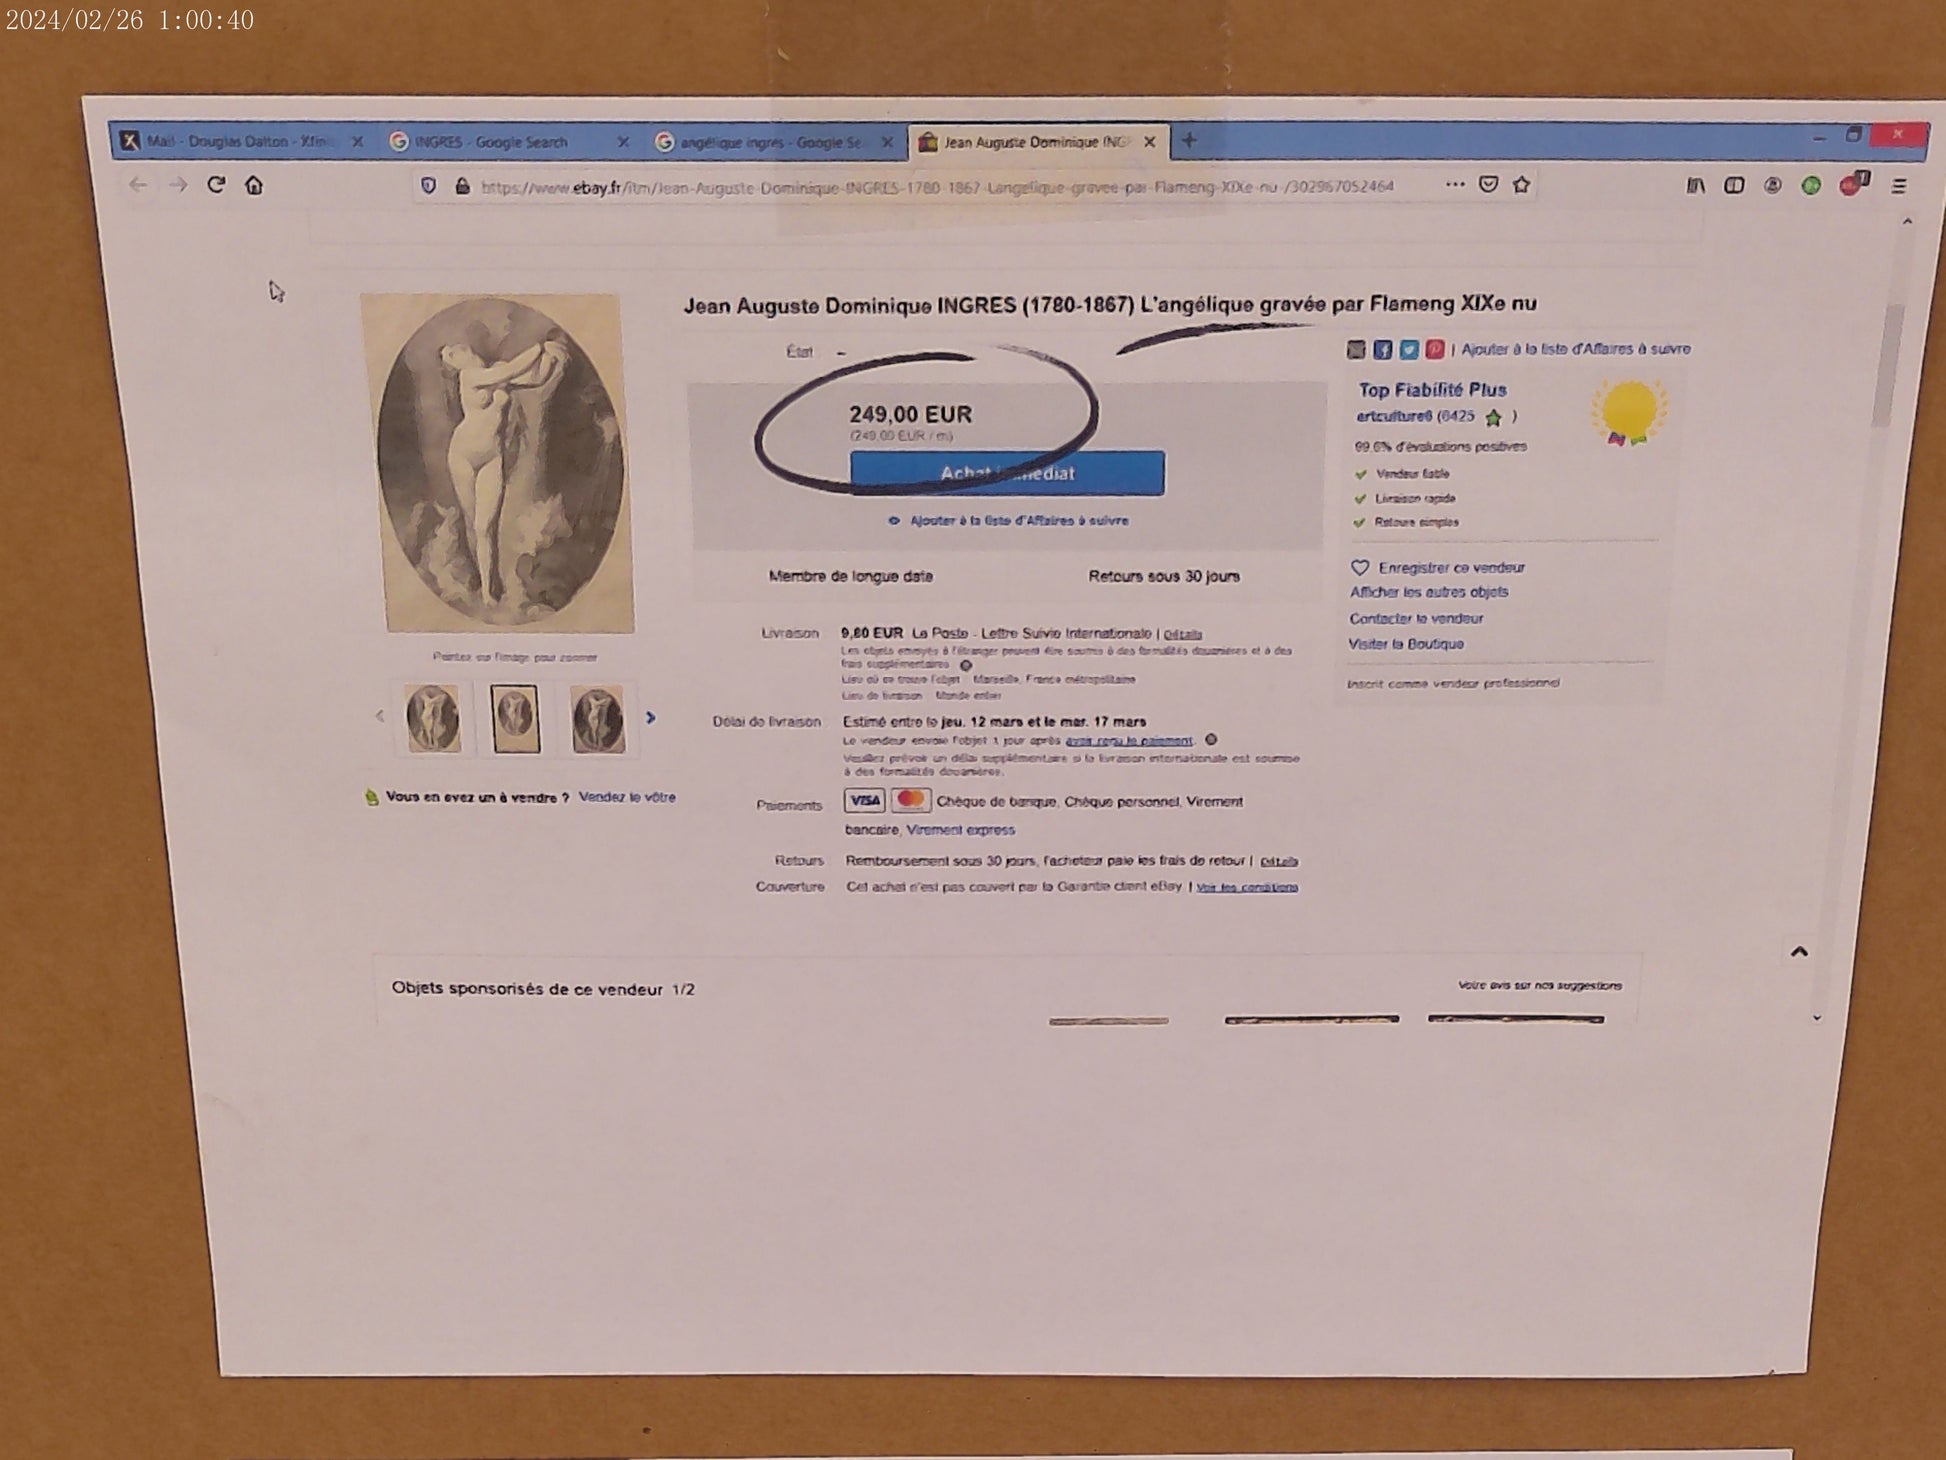Open page actions three-dot menu

[1455, 184]
